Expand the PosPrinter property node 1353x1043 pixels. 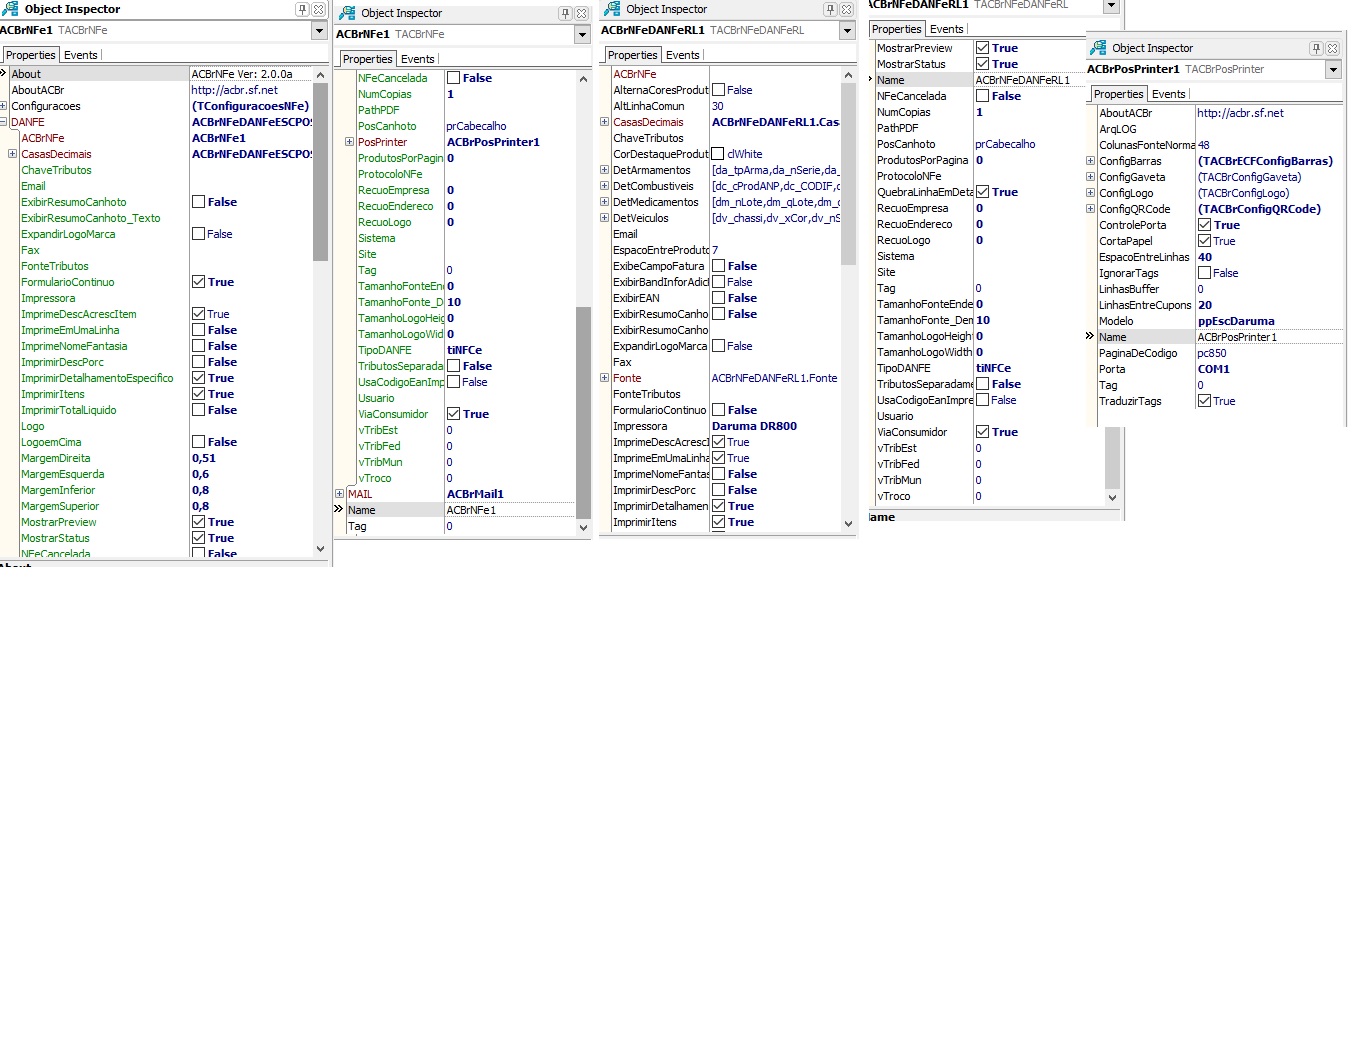coord(349,142)
